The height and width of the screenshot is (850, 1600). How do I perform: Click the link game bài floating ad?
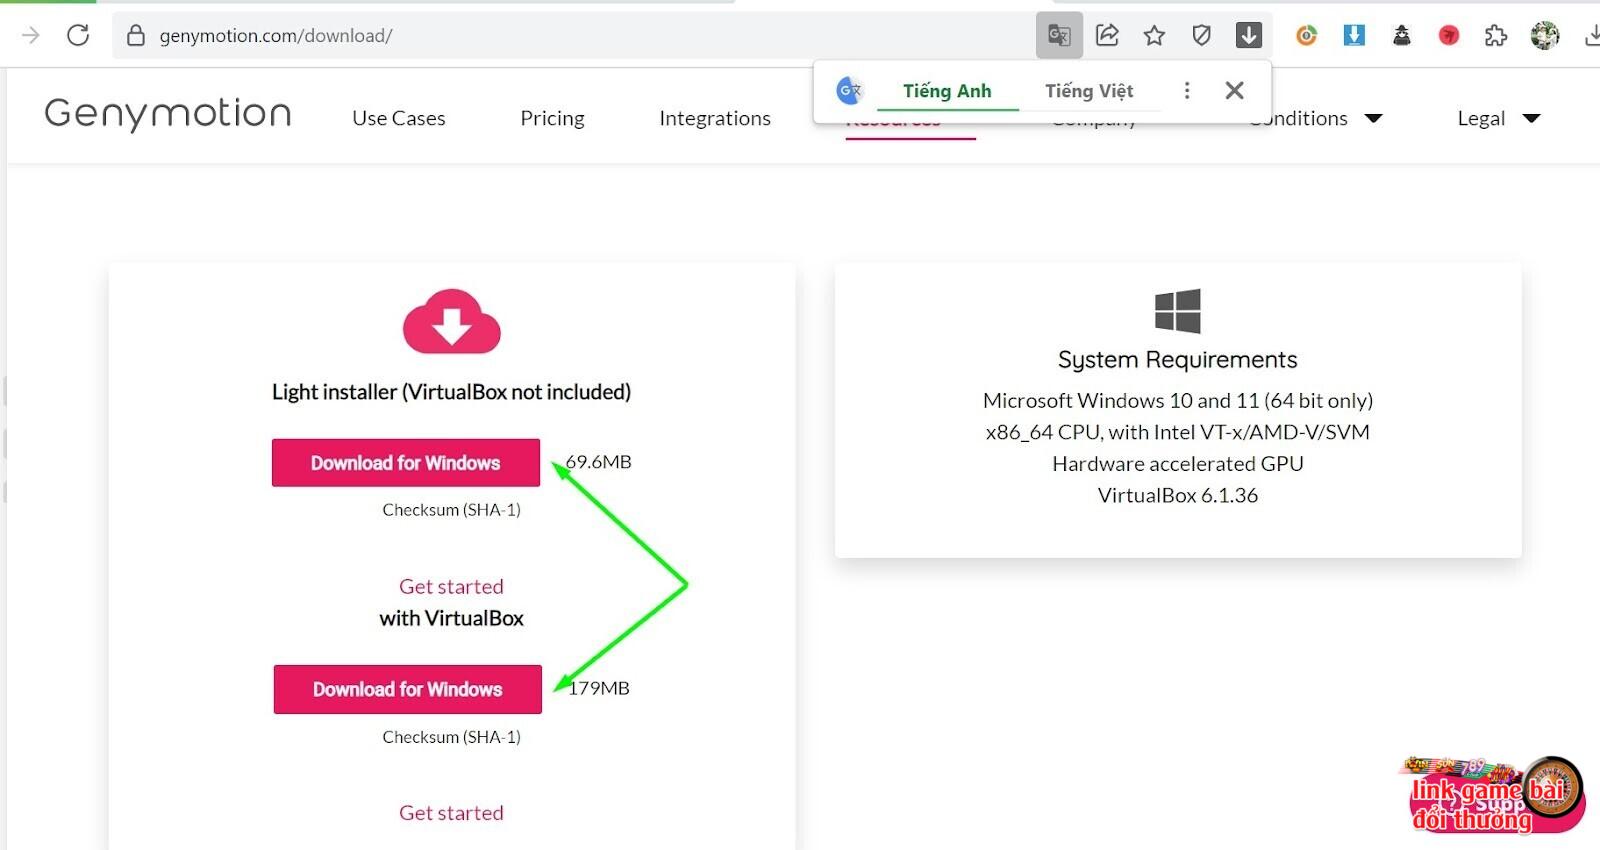coord(1490,796)
